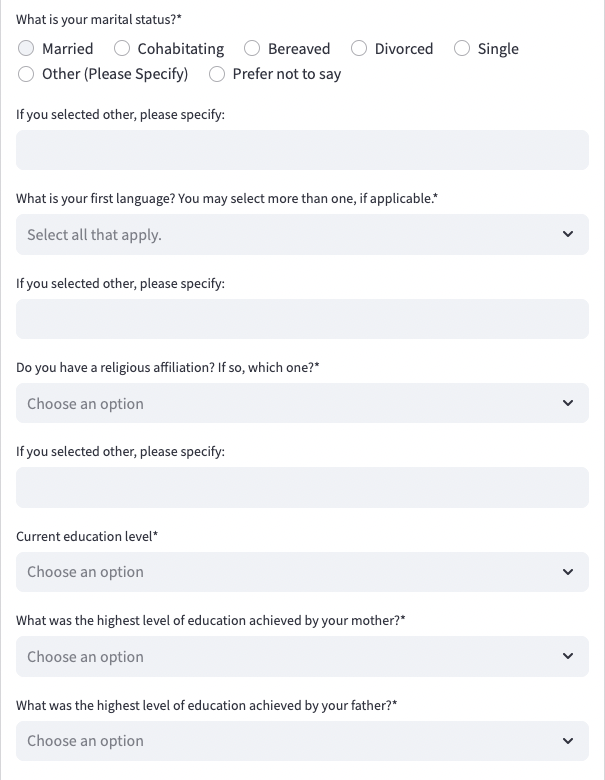Click the religious affiliation other-specify input

point(302,488)
